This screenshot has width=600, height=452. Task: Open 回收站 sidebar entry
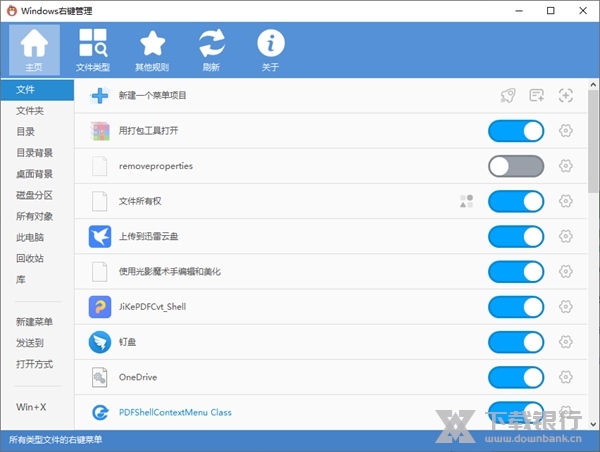(x=37, y=258)
